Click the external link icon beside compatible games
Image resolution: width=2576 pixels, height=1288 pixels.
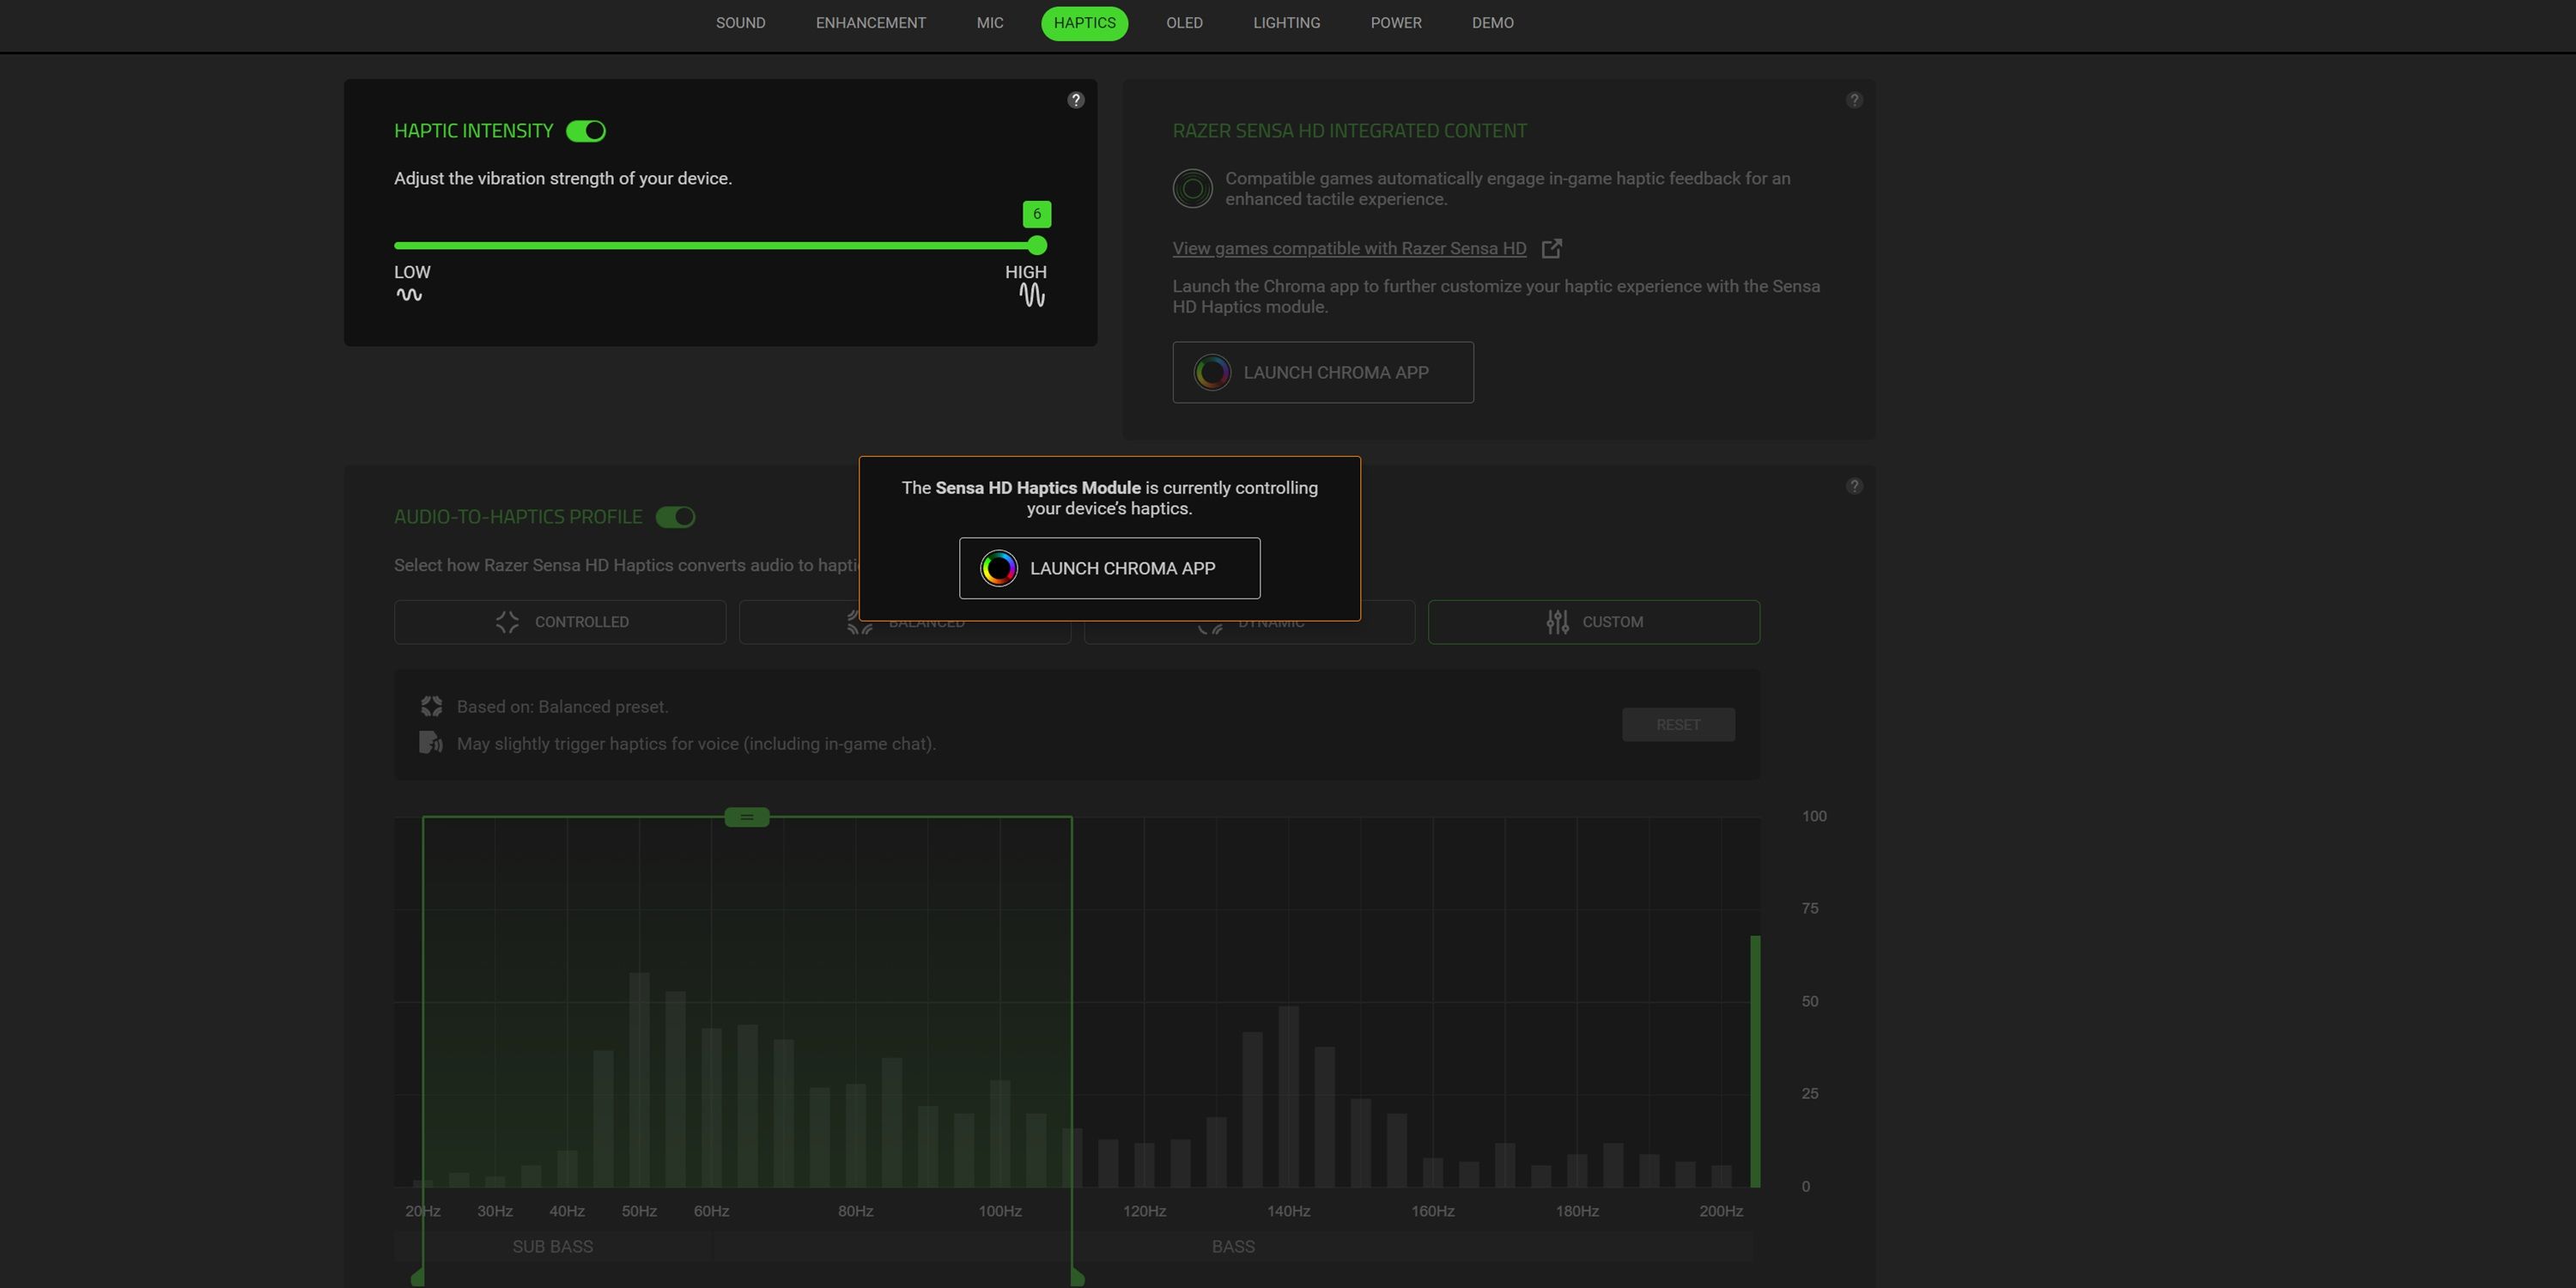[x=1551, y=249]
